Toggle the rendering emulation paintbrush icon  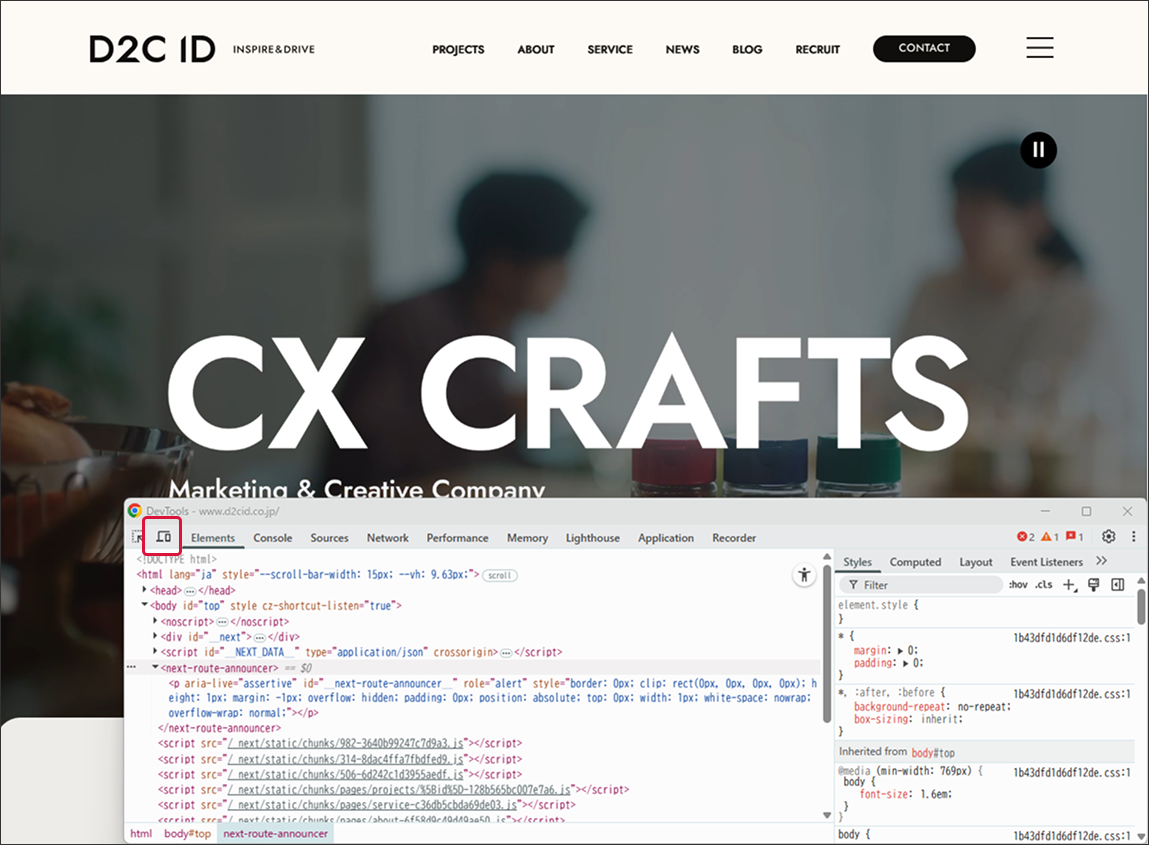[x=1093, y=585]
